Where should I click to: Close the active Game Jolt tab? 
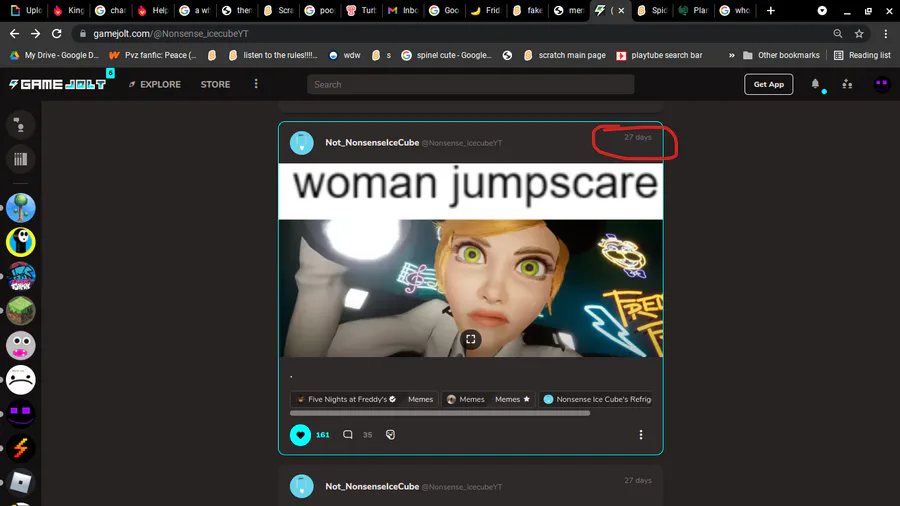tap(621, 10)
